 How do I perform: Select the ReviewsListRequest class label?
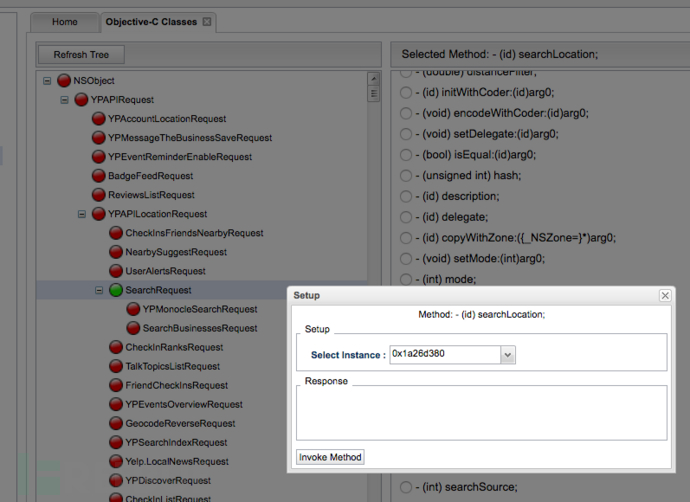pyautogui.click(x=151, y=194)
